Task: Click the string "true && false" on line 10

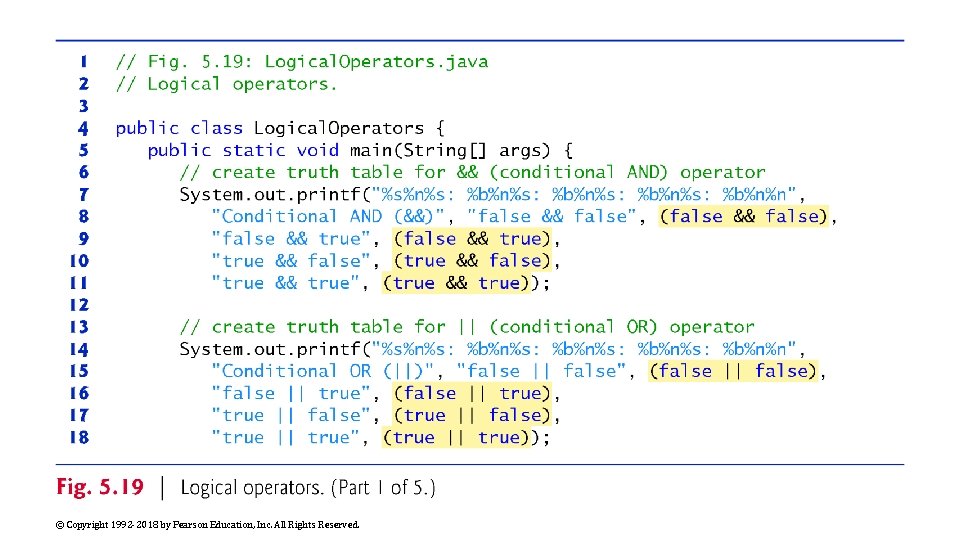Action: 291,261
